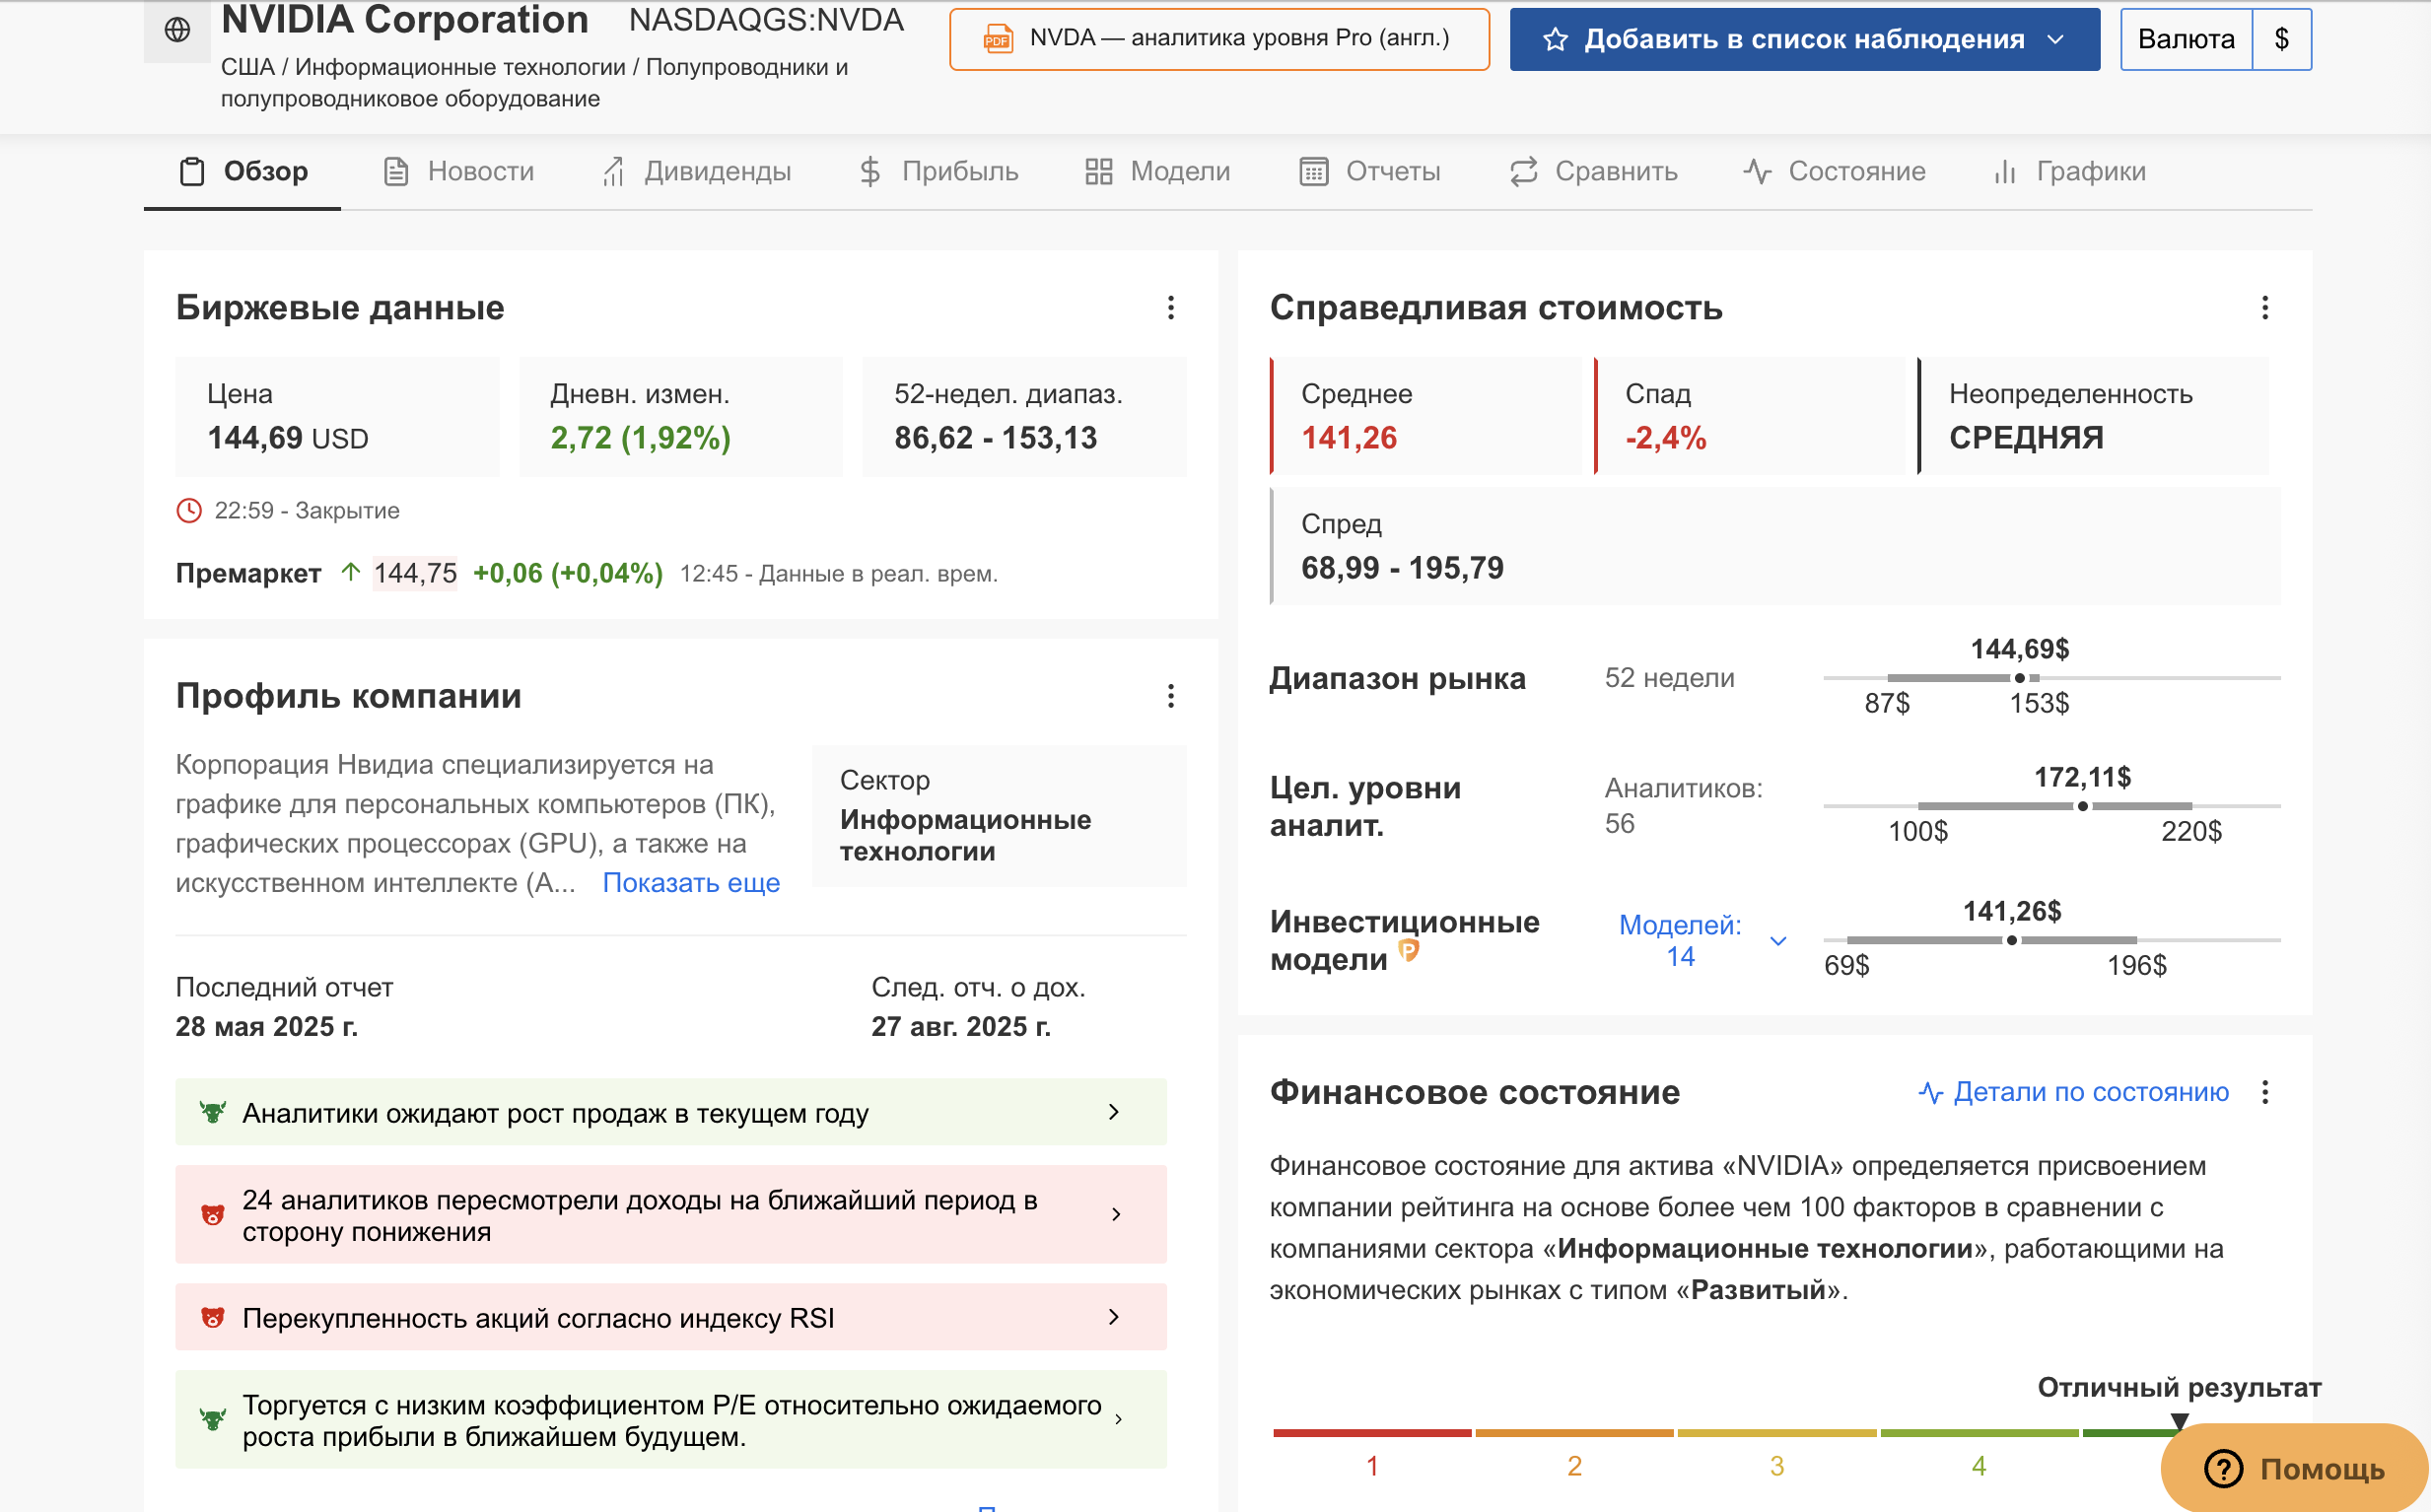Screen dimensions: 2431x1512
Task: Click the clock icon next to 22:59 Закрытие
Action: (189, 510)
